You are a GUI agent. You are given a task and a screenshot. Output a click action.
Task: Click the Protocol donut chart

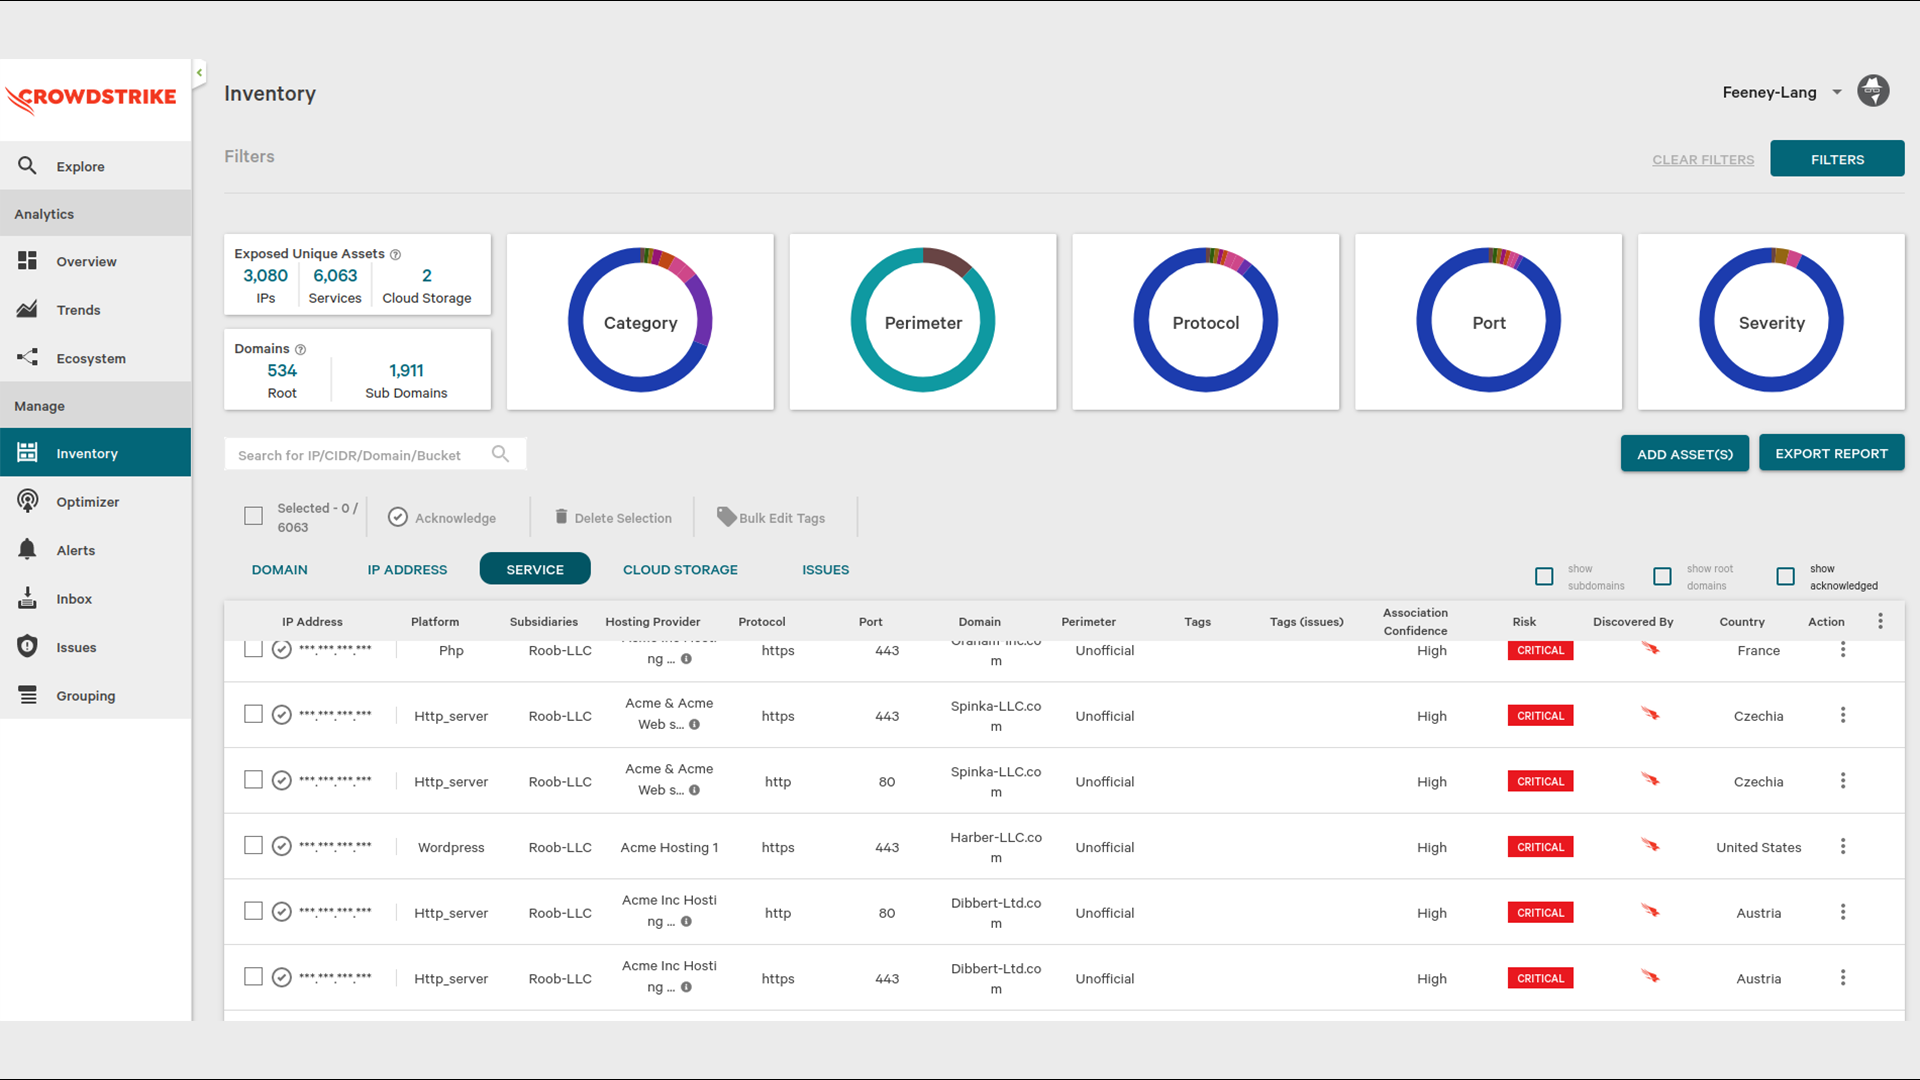tap(1206, 321)
